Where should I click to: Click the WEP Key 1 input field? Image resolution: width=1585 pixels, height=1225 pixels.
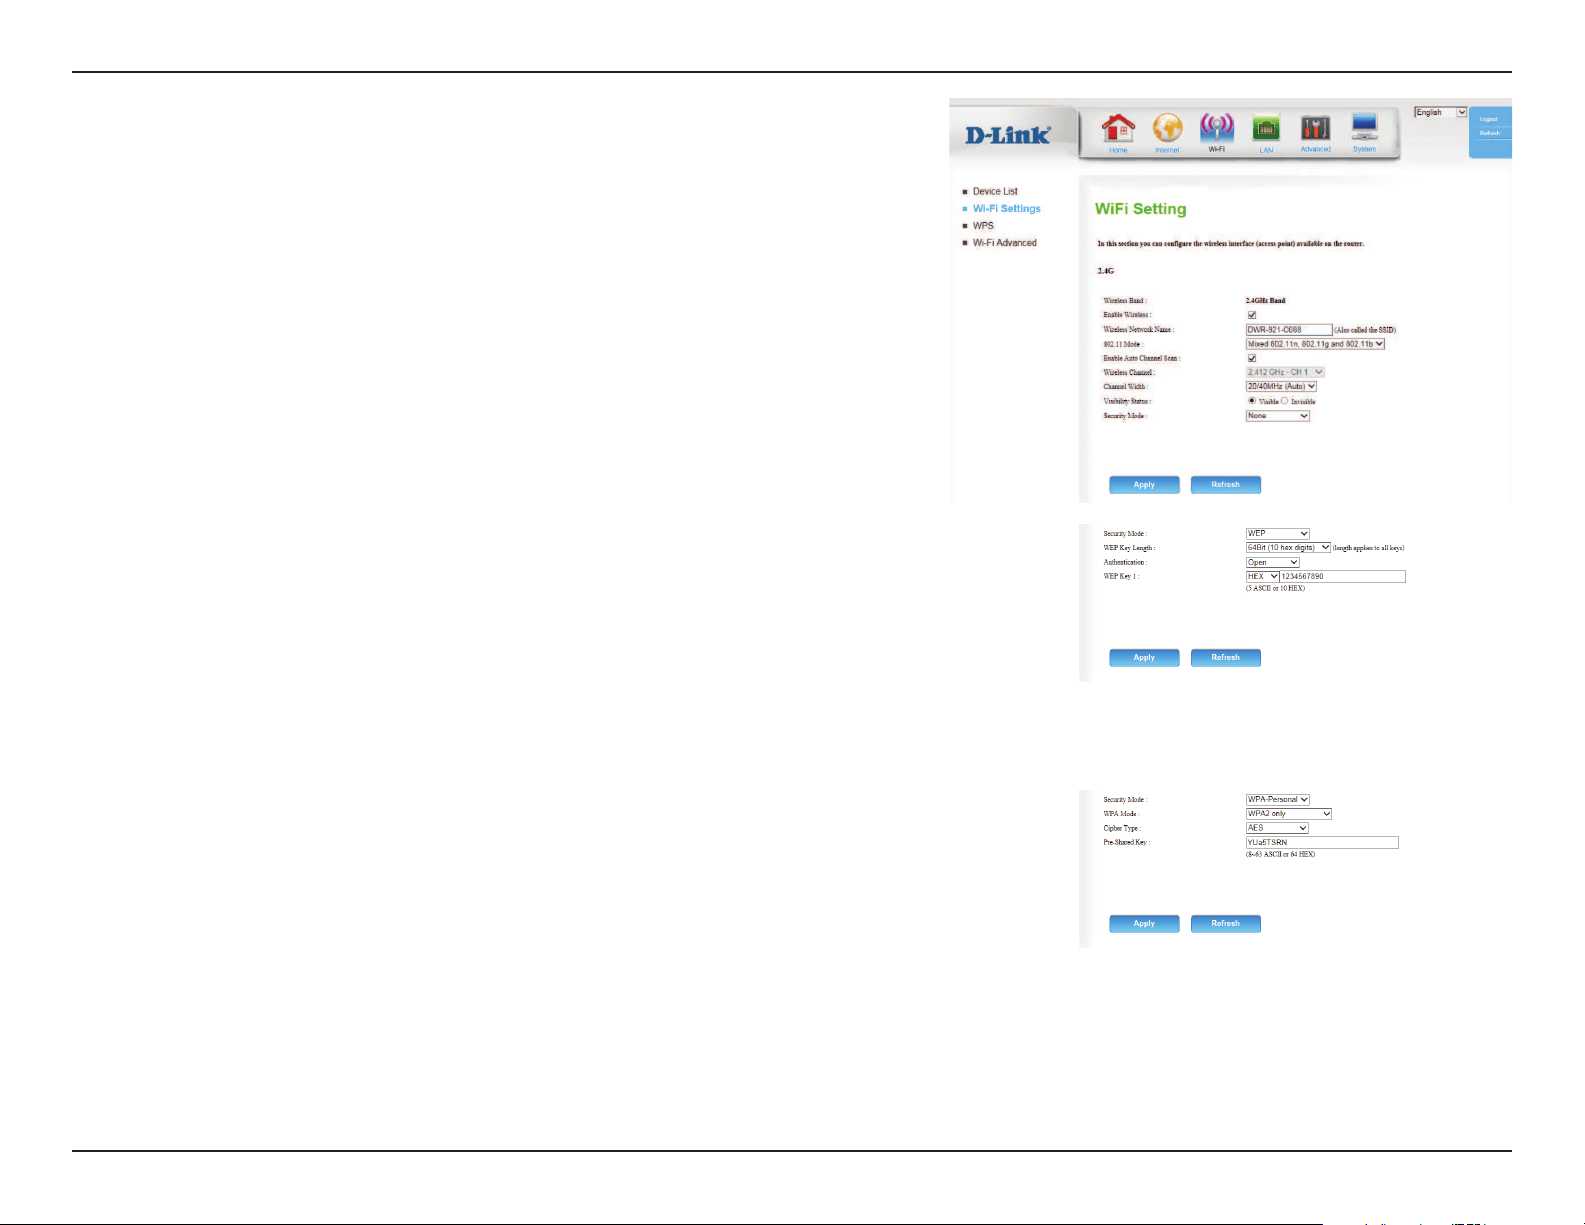[x=1343, y=576]
